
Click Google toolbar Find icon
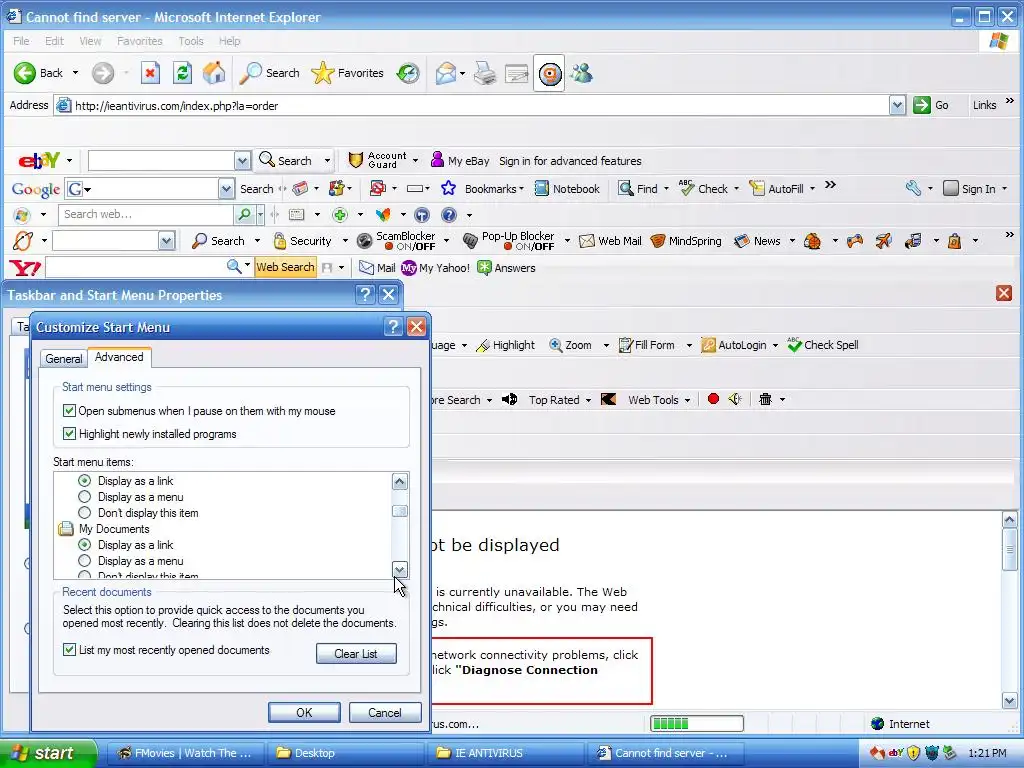tap(626, 189)
